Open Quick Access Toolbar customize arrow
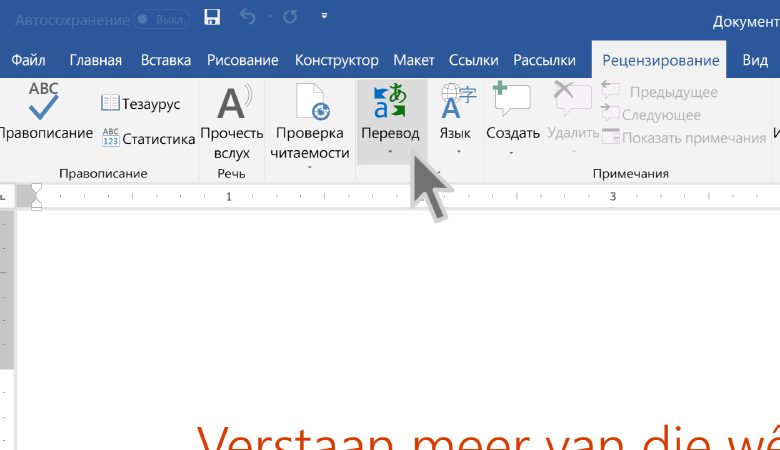The height and width of the screenshot is (450, 780). (323, 17)
